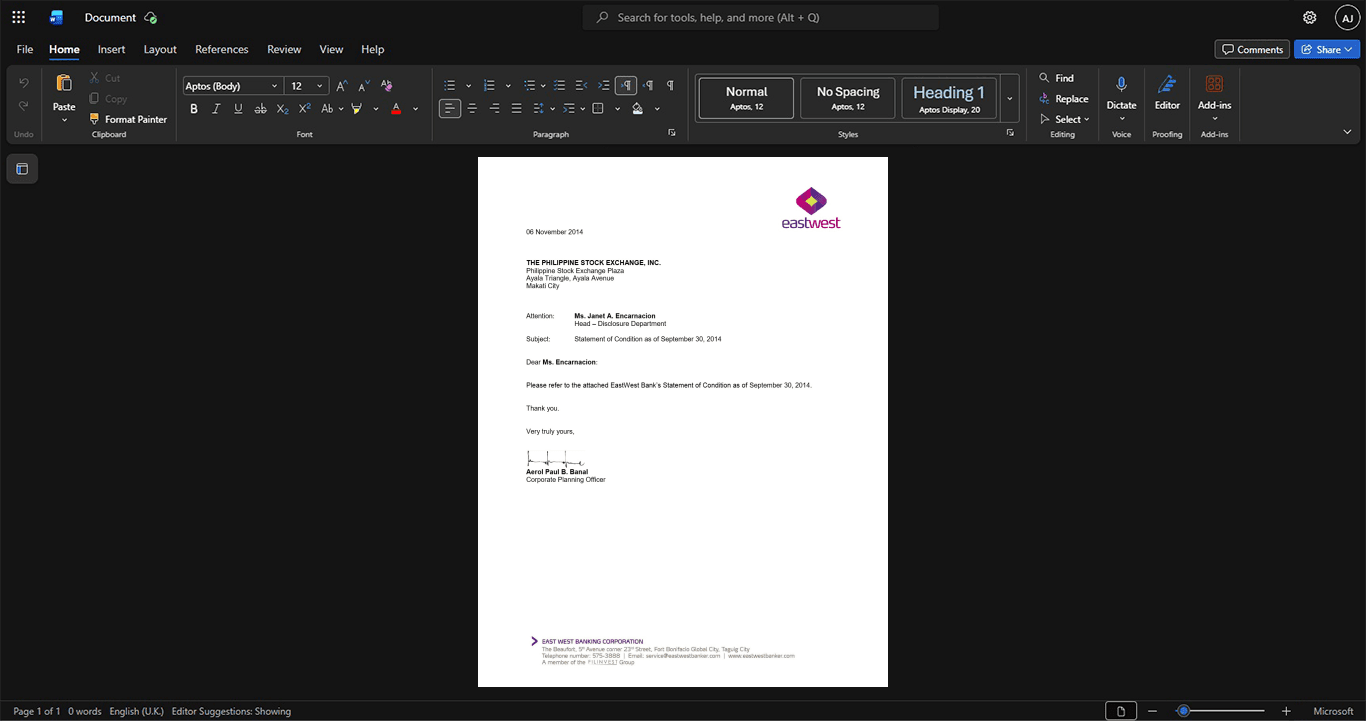The image size is (1366, 721).
Task: Apply Superscript formatting
Action: (305, 108)
